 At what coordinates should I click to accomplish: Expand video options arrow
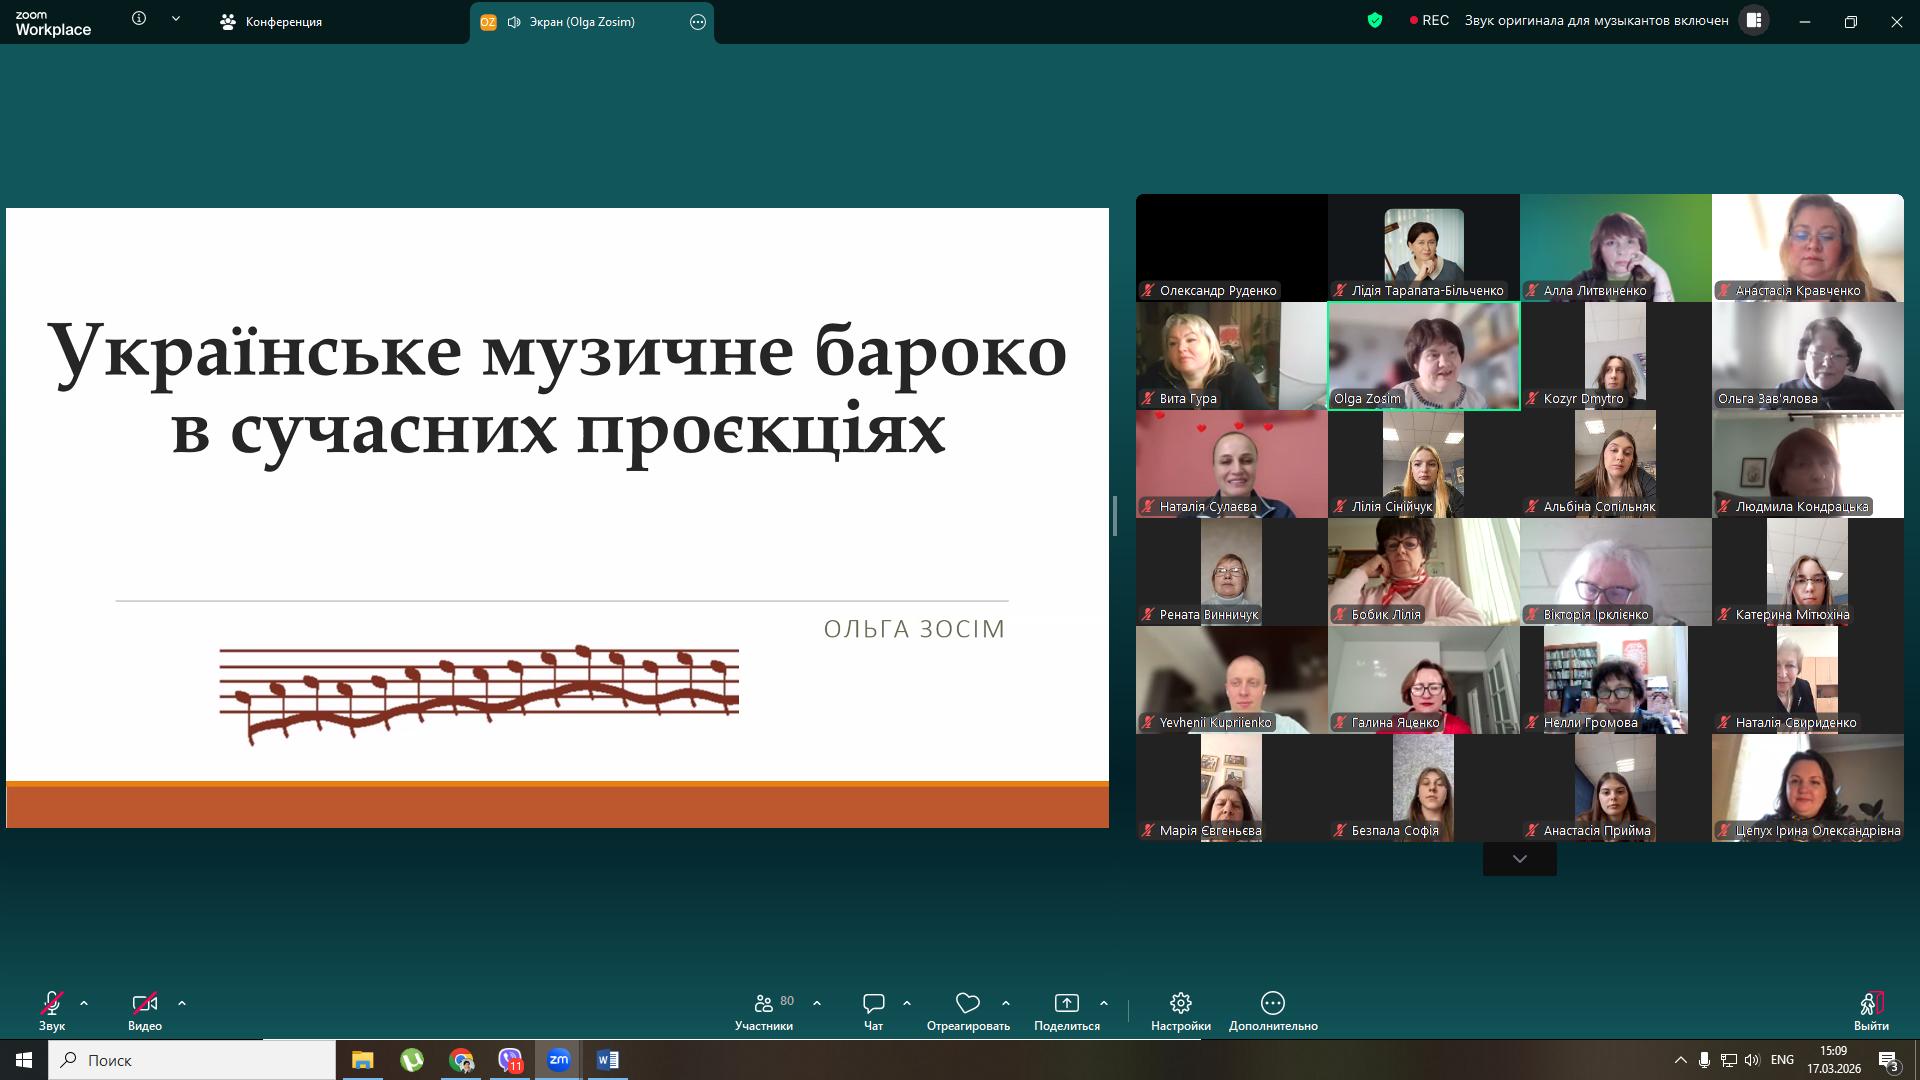pos(182,1003)
